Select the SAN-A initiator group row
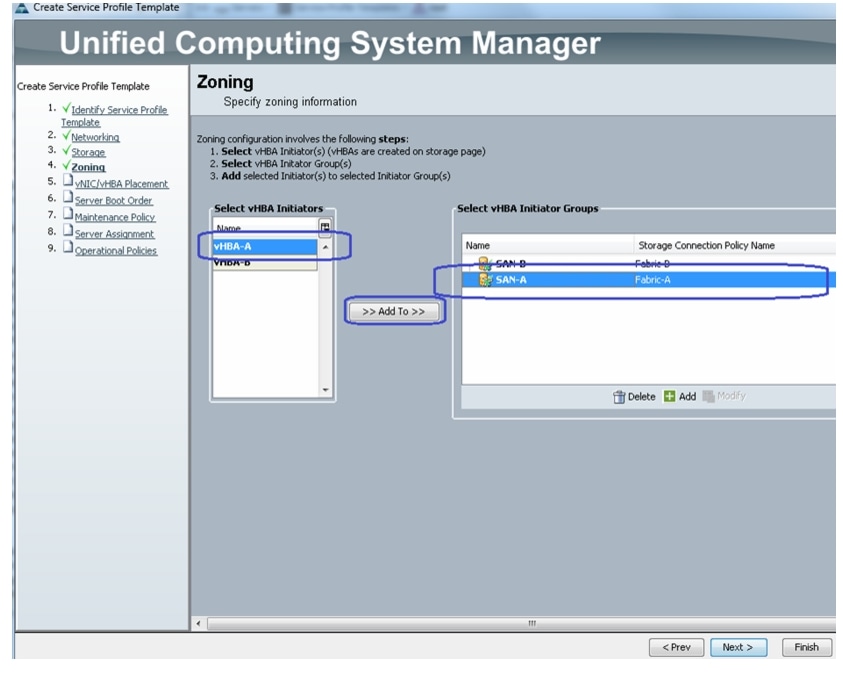 [648, 280]
